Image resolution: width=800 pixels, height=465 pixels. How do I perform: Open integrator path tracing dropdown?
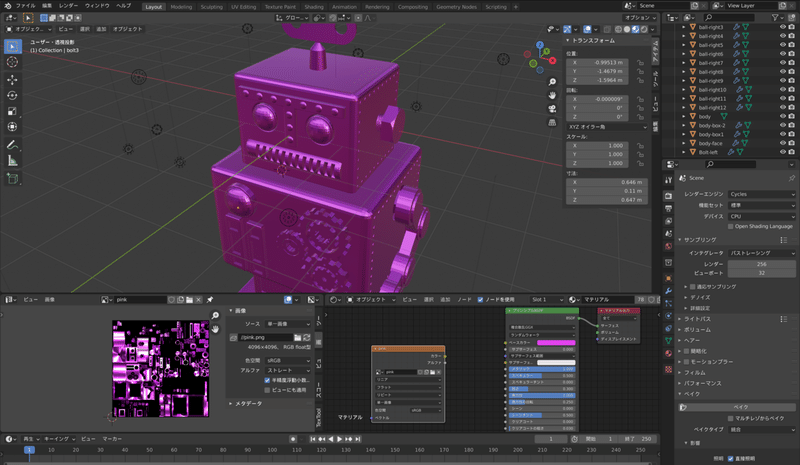pyautogui.click(x=762, y=253)
